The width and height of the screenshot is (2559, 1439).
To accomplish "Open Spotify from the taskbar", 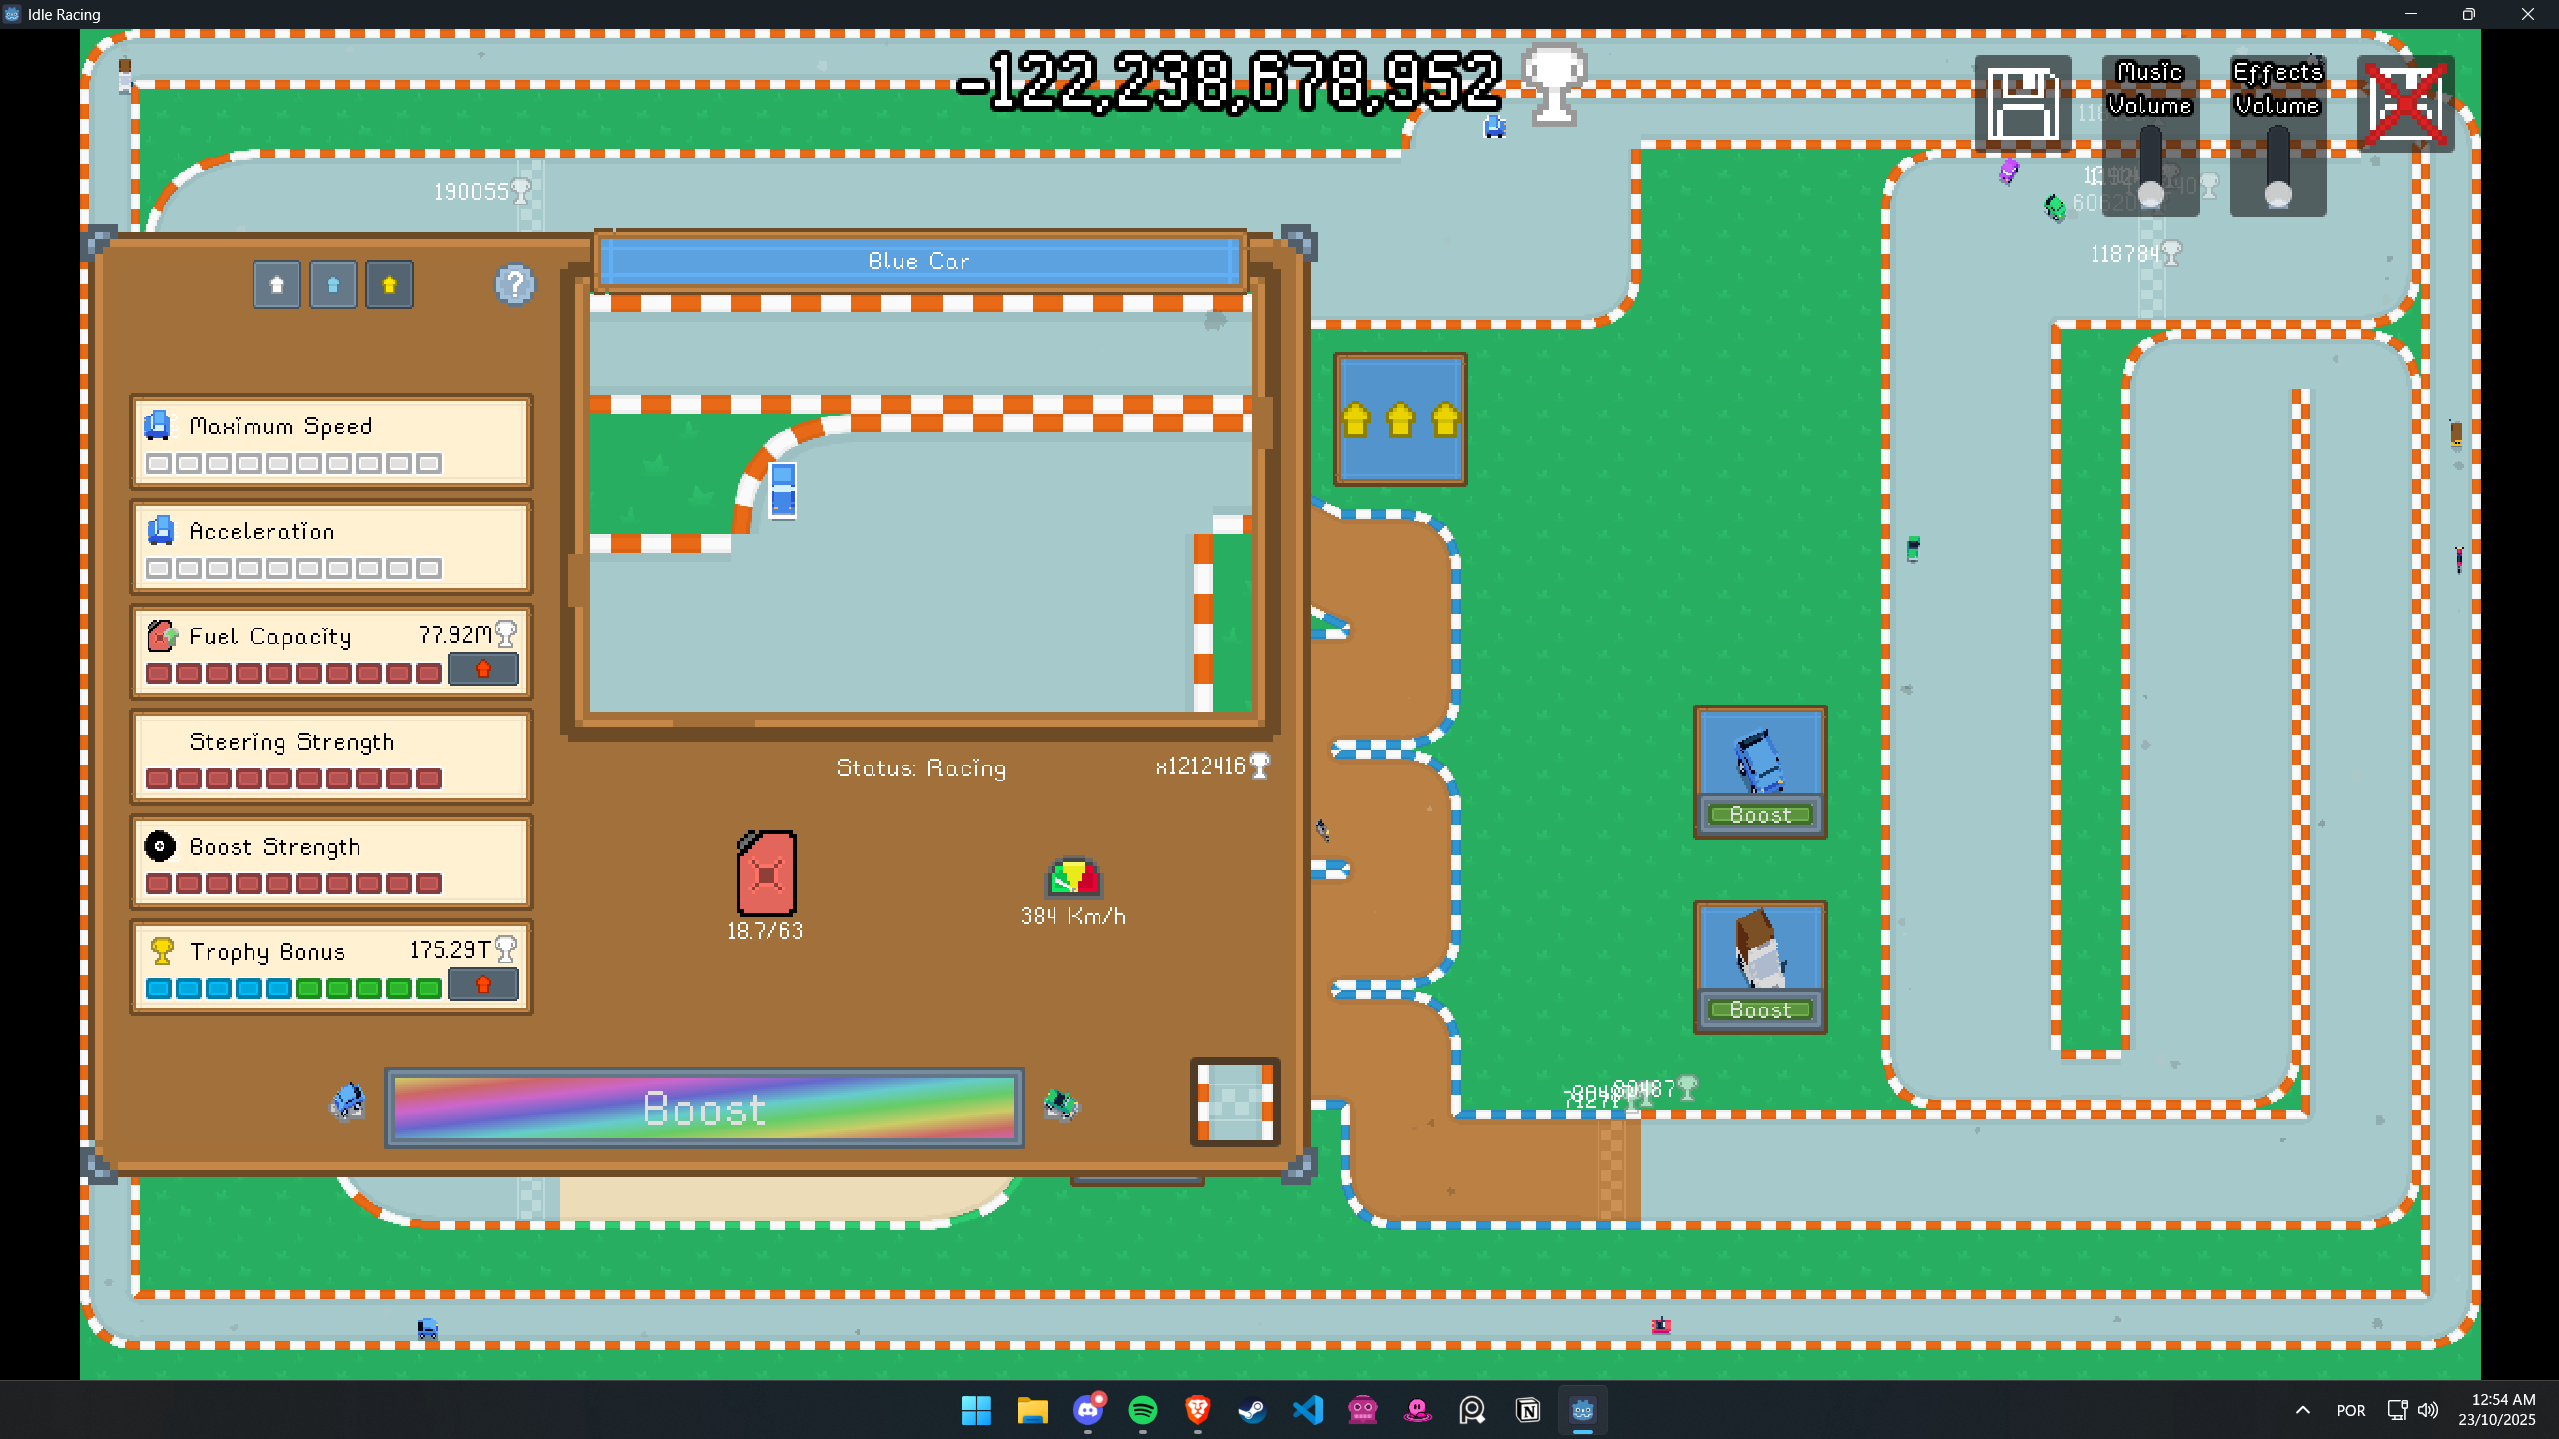I will point(1143,1410).
